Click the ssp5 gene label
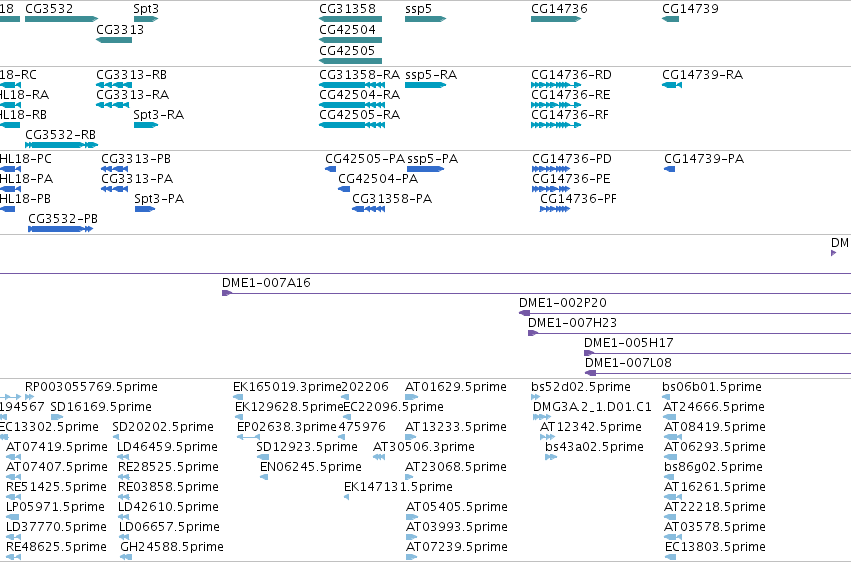The width and height of the screenshot is (851, 562). click(x=418, y=9)
